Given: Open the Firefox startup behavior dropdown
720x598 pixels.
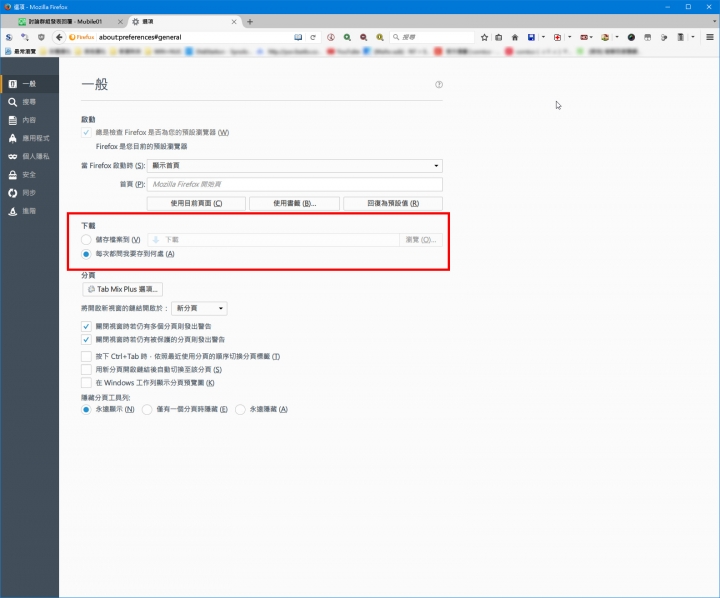Looking at the screenshot, I should click(295, 165).
